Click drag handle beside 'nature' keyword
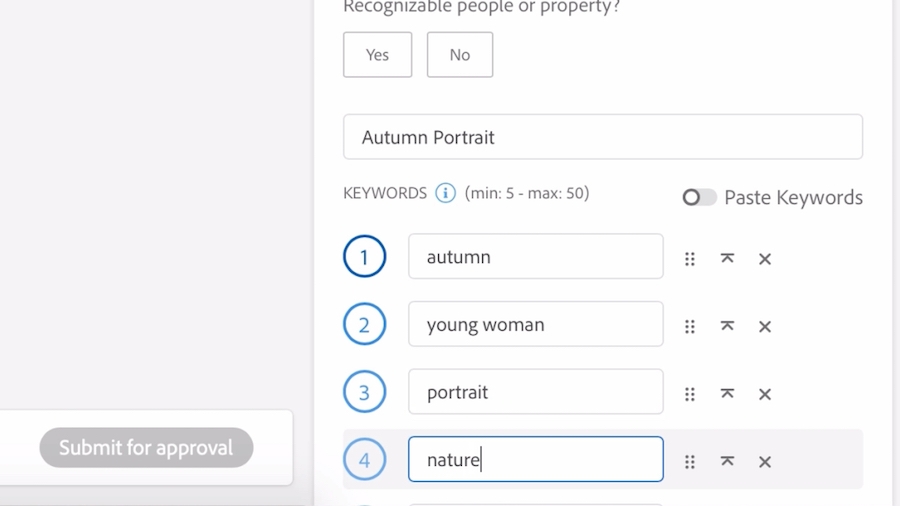 [x=690, y=462]
